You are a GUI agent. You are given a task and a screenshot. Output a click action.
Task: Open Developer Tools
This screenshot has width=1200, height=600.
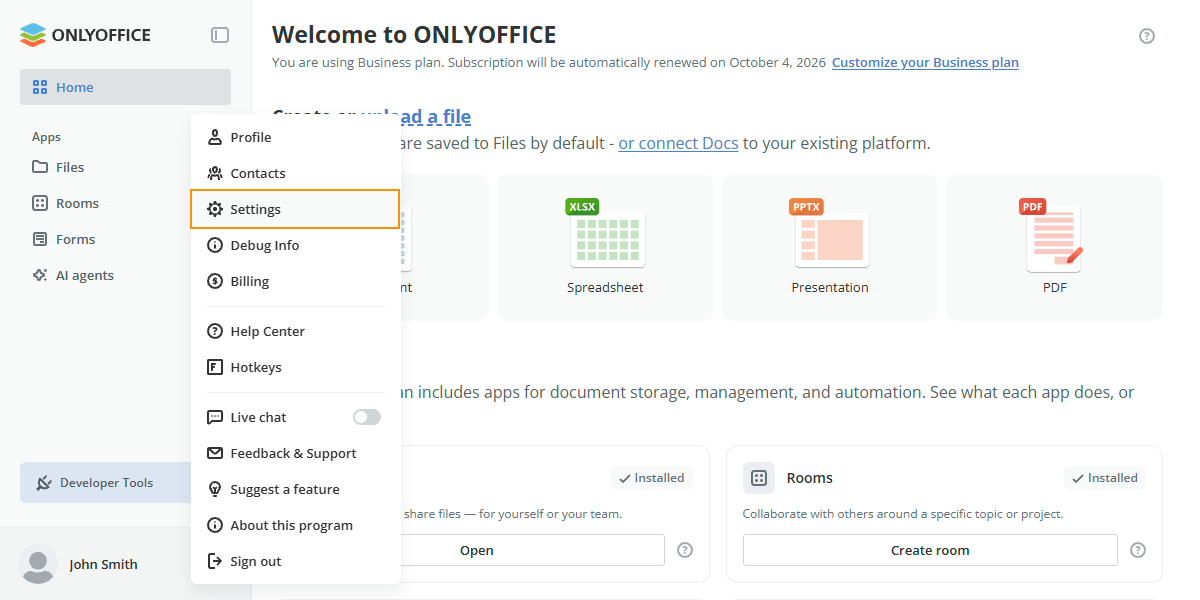[x=105, y=483]
